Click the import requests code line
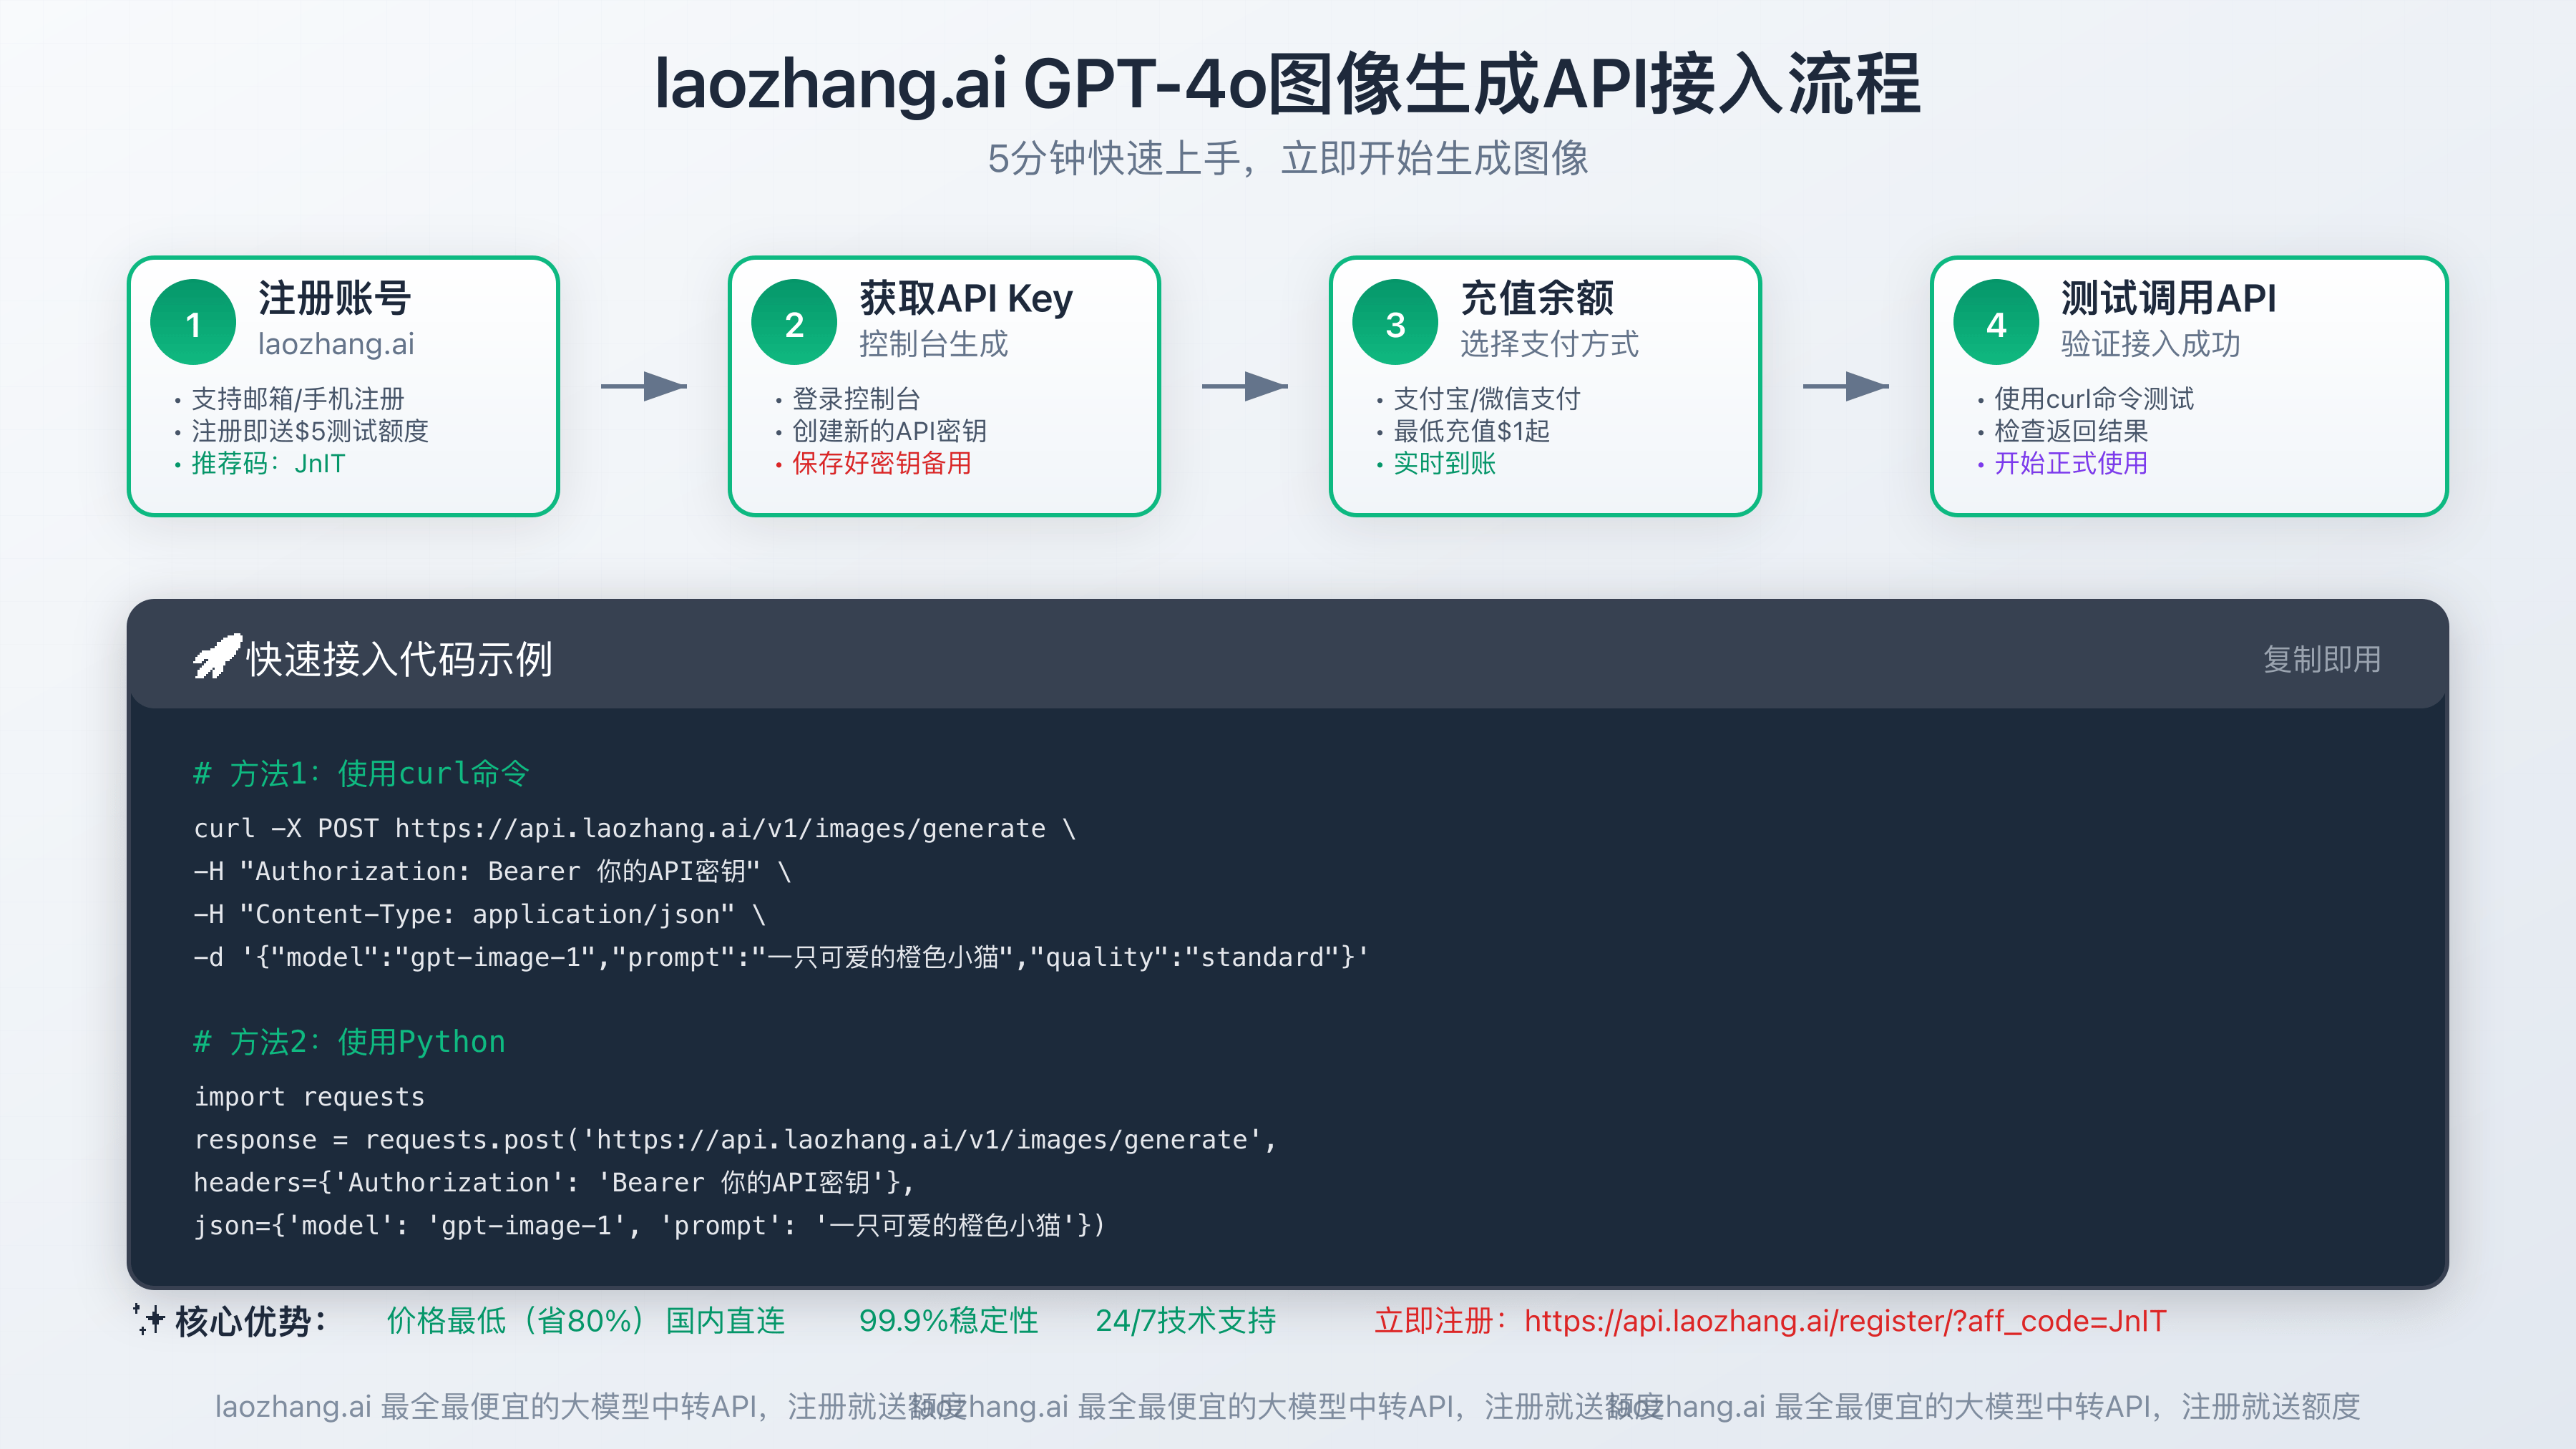This screenshot has height=1449, width=2576. [309, 1096]
